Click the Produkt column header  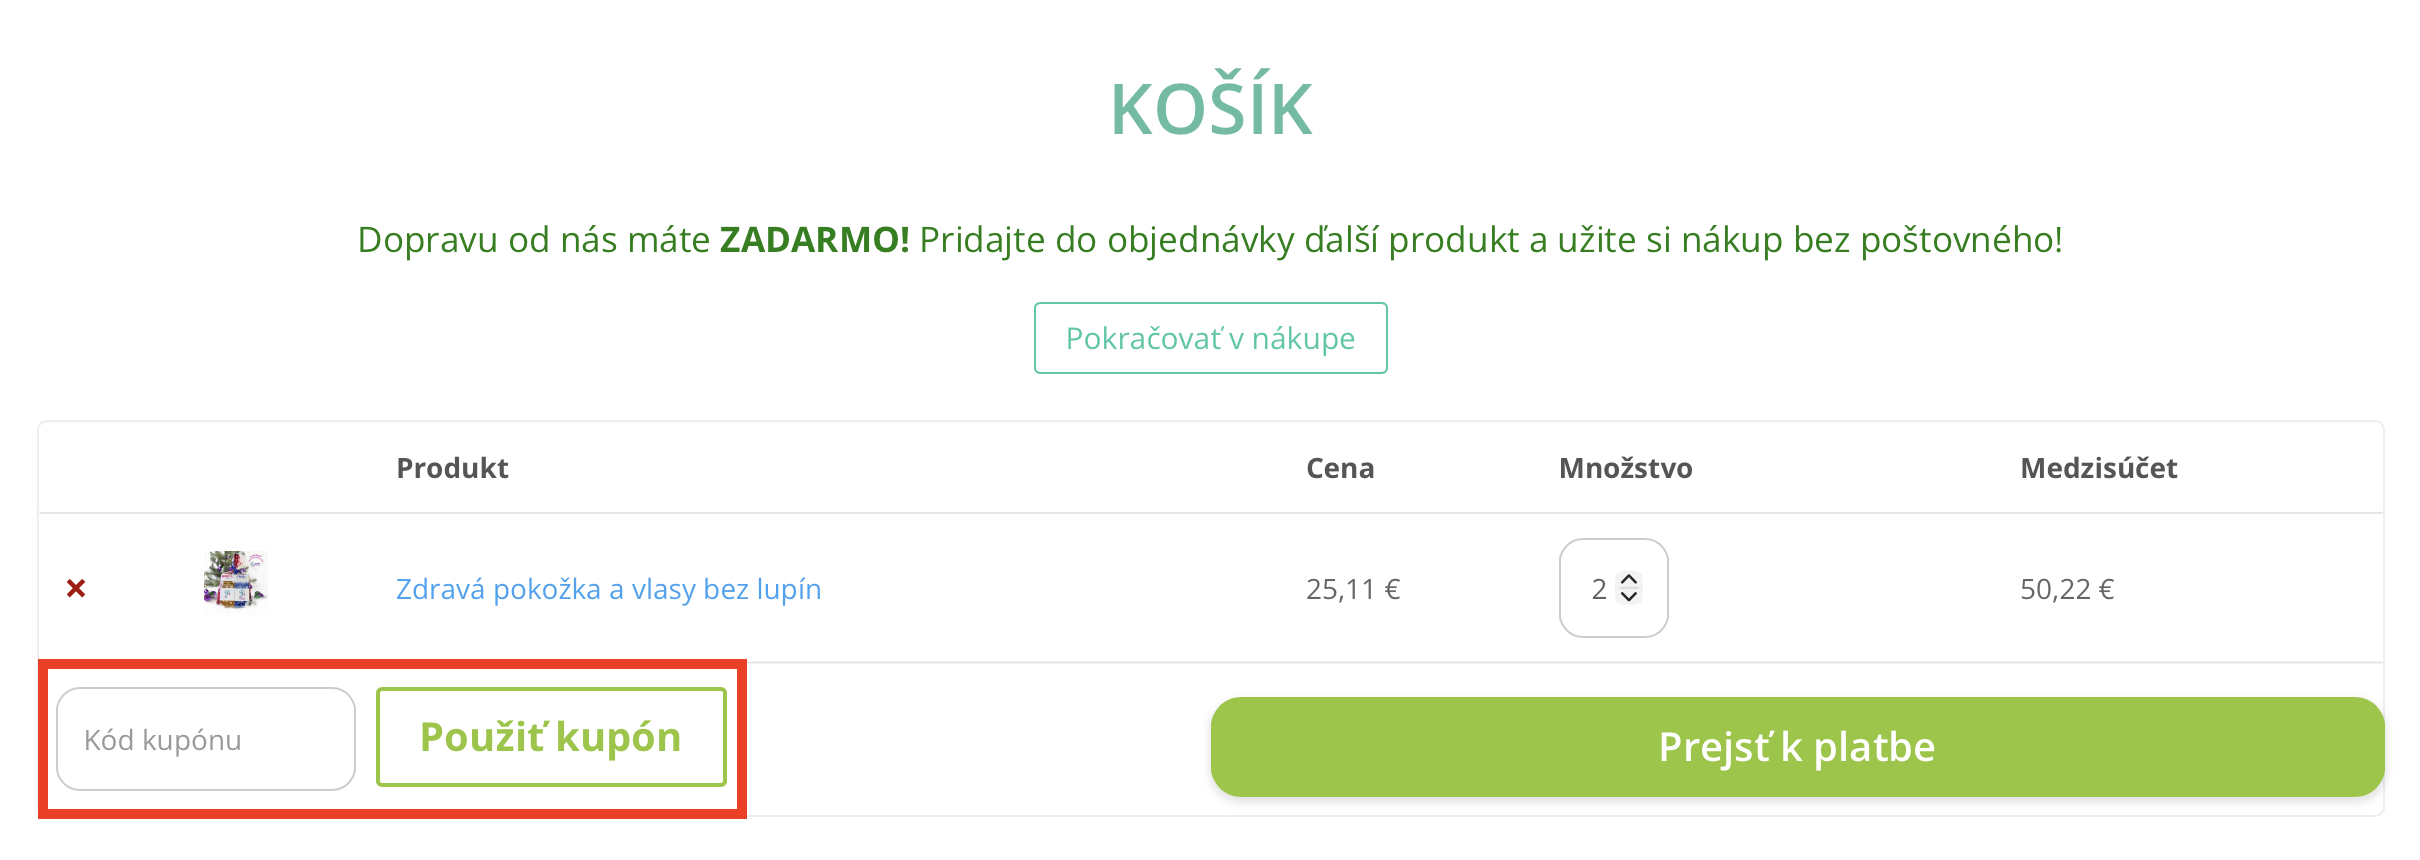[x=452, y=468]
